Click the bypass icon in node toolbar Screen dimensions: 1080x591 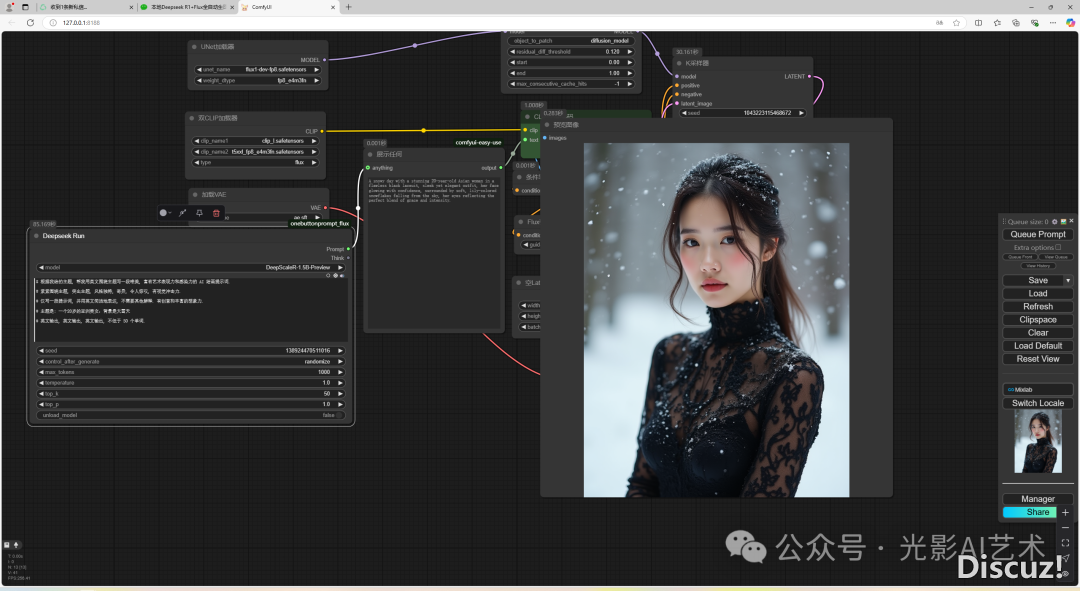pyautogui.click(x=183, y=213)
